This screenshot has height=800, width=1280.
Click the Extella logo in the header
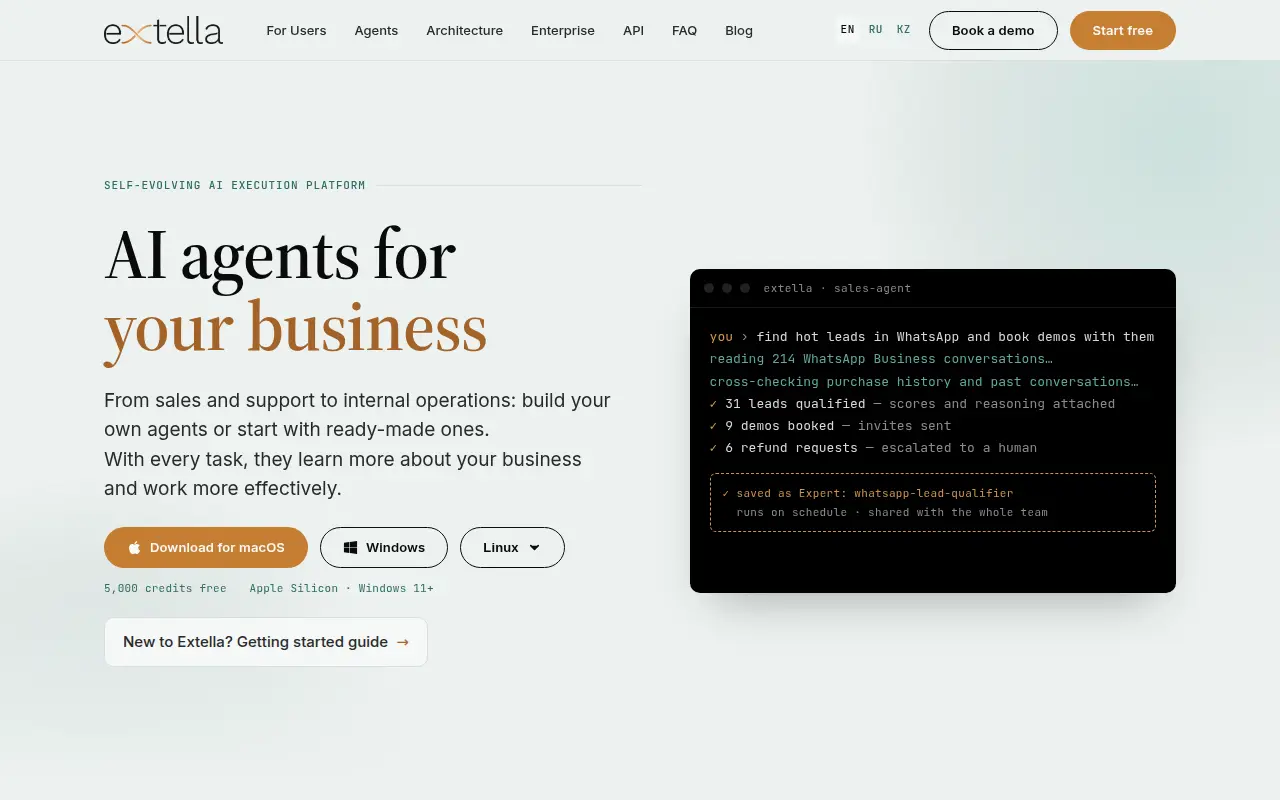click(x=163, y=31)
